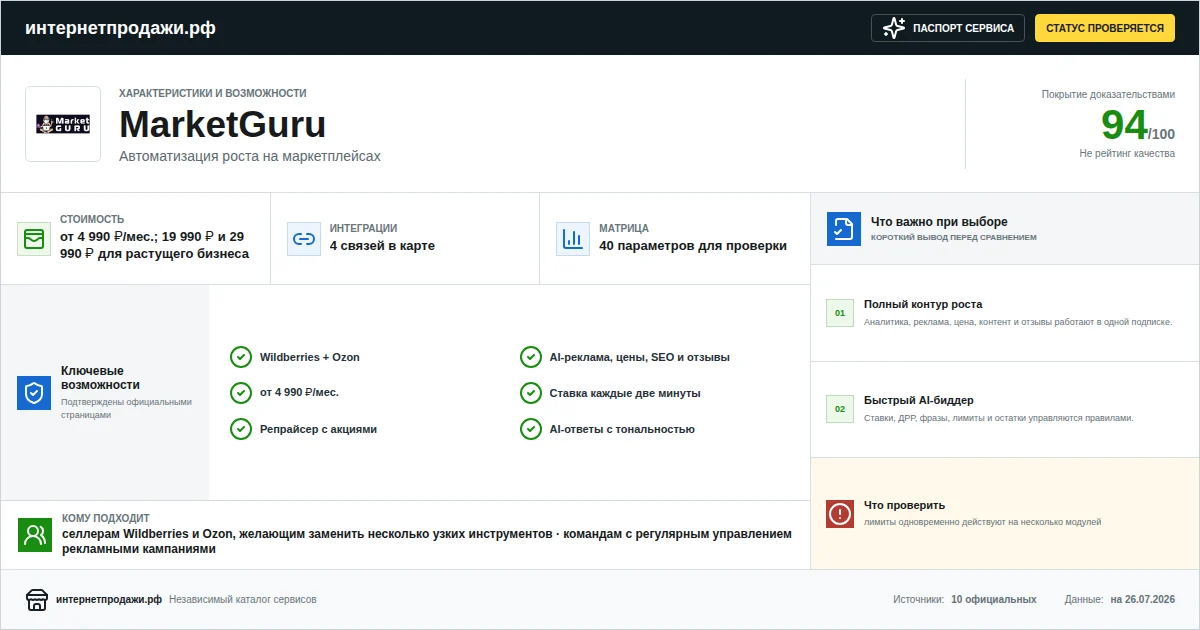The height and width of the screenshot is (630, 1200).
Task: Click the green people icon for Кому подходит
Action: (35, 535)
